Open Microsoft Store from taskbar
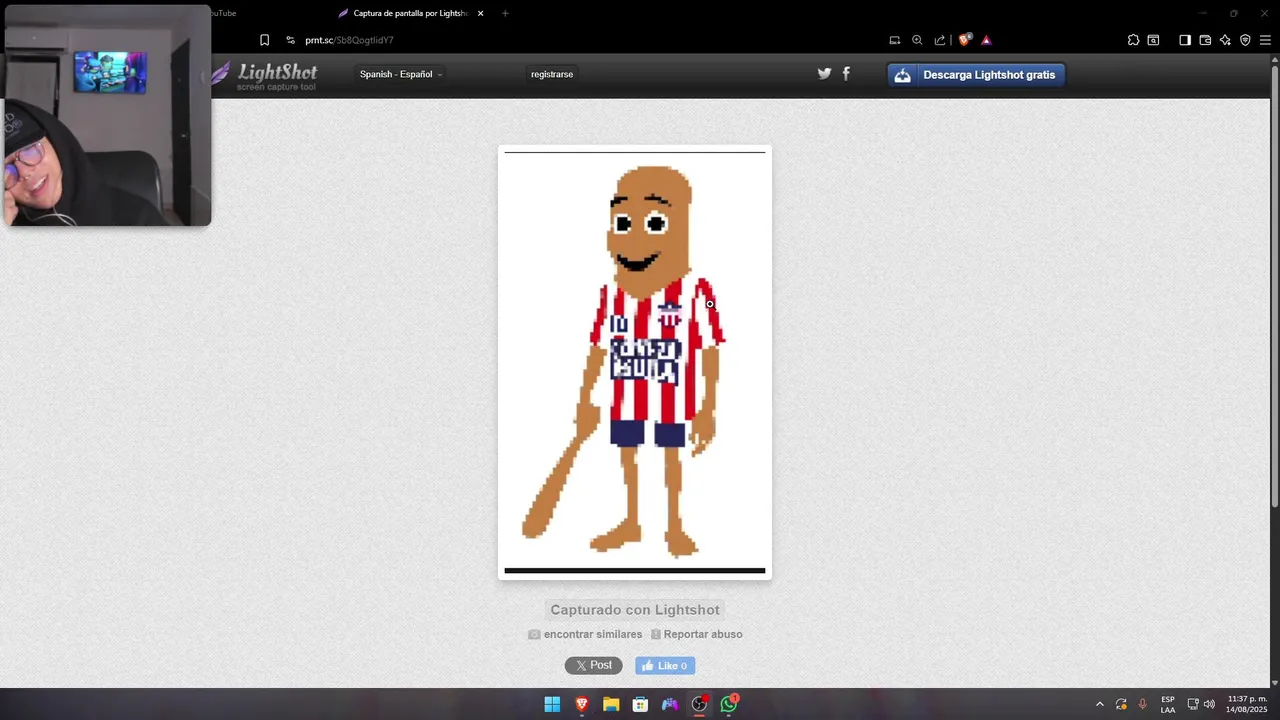Screen dimensions: 1280x720 click(x=640, y=704)
